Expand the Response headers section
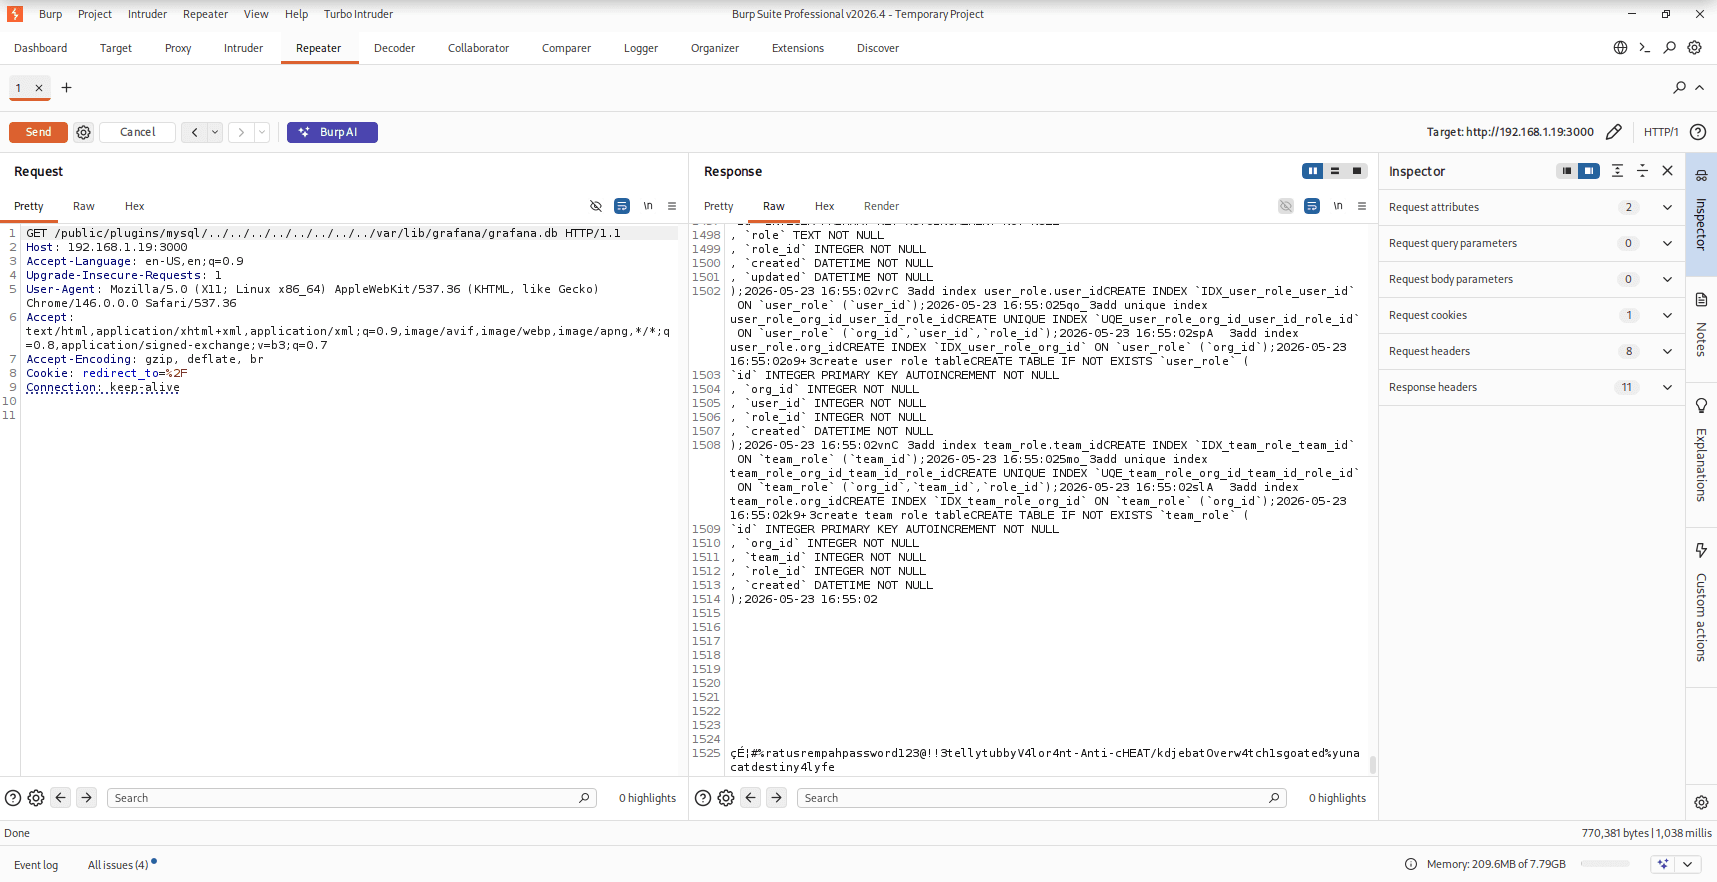Screen dimensions: 1717x882 point(1532,387)
